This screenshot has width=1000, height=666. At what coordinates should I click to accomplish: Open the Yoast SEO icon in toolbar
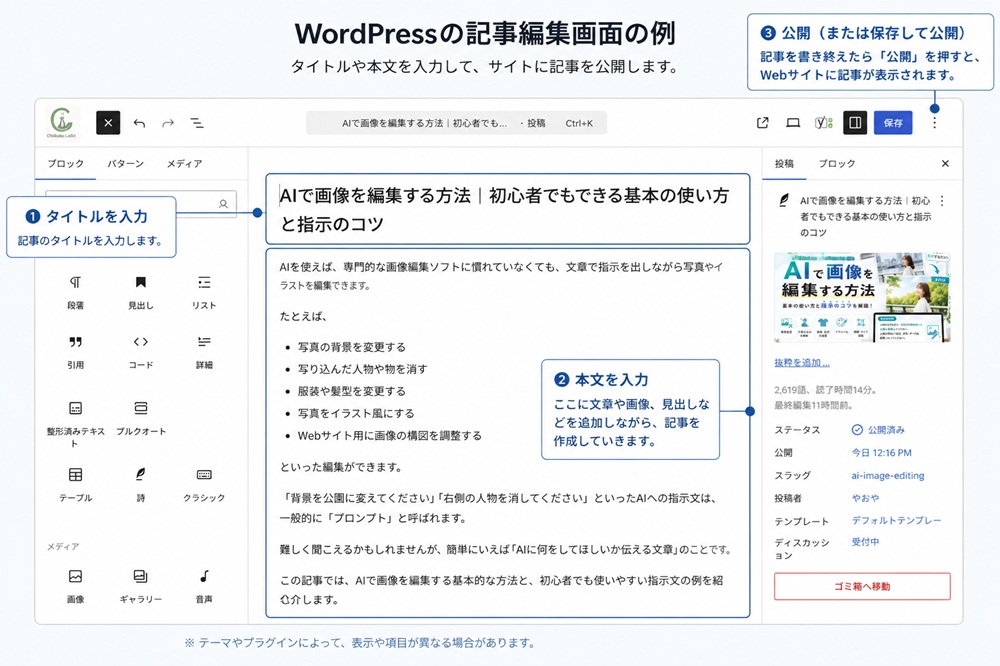point(823,122)
